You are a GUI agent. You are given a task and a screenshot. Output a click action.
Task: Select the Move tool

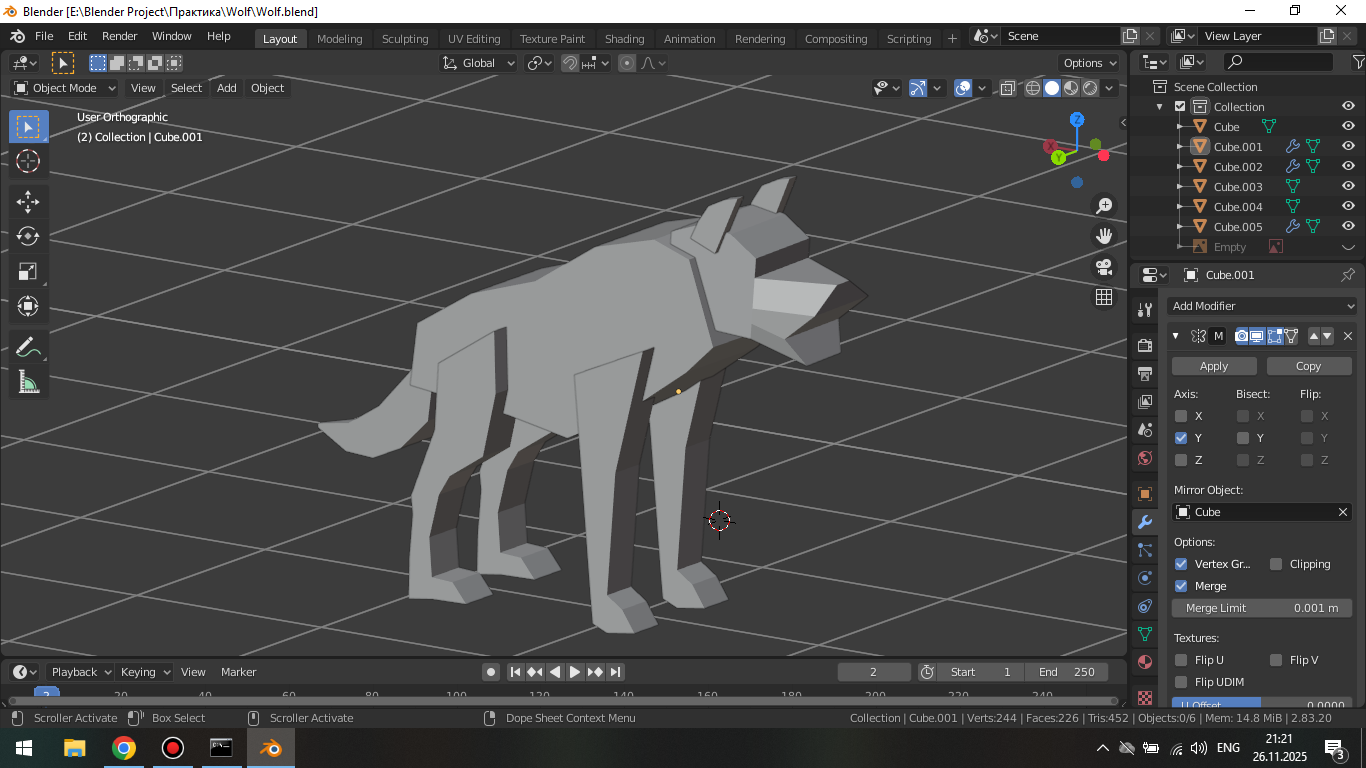click(28, 201)
